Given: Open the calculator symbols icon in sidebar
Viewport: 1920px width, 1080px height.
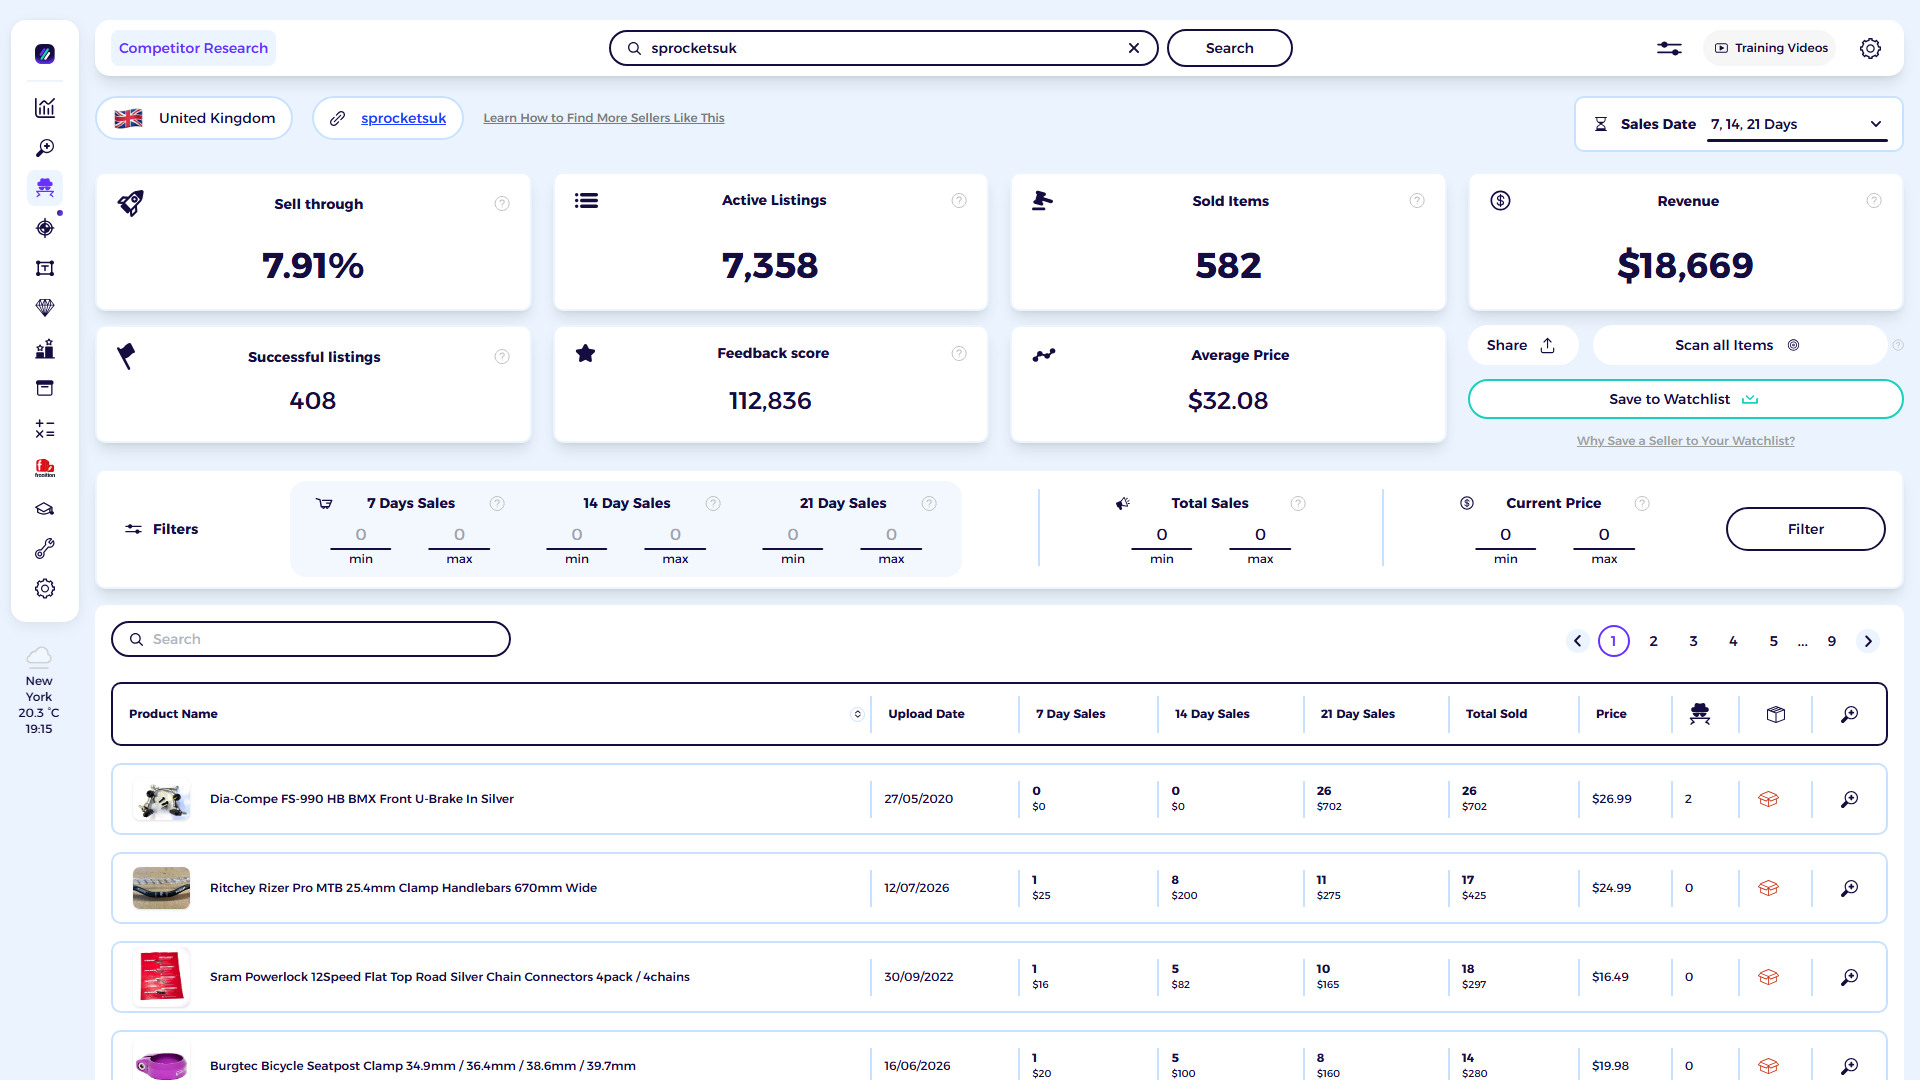Looking at the screenshot, I should [45, 429].
